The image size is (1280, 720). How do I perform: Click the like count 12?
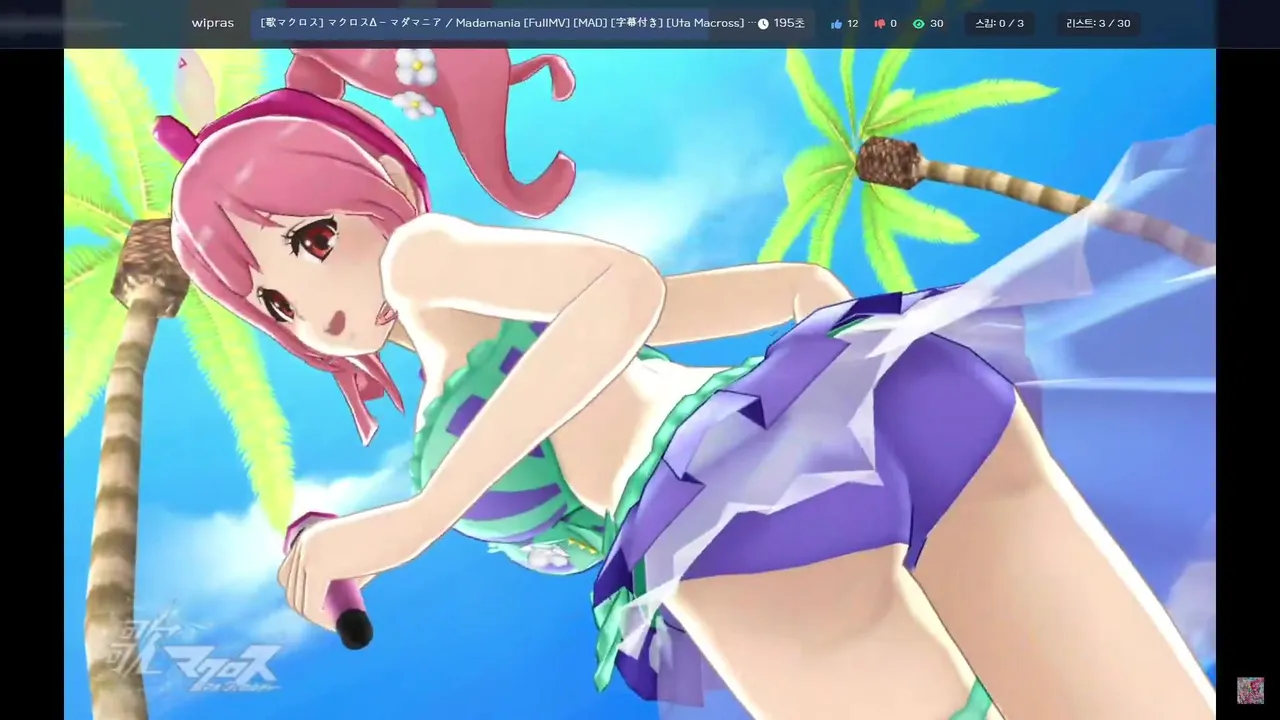click(x=852, y=24)
